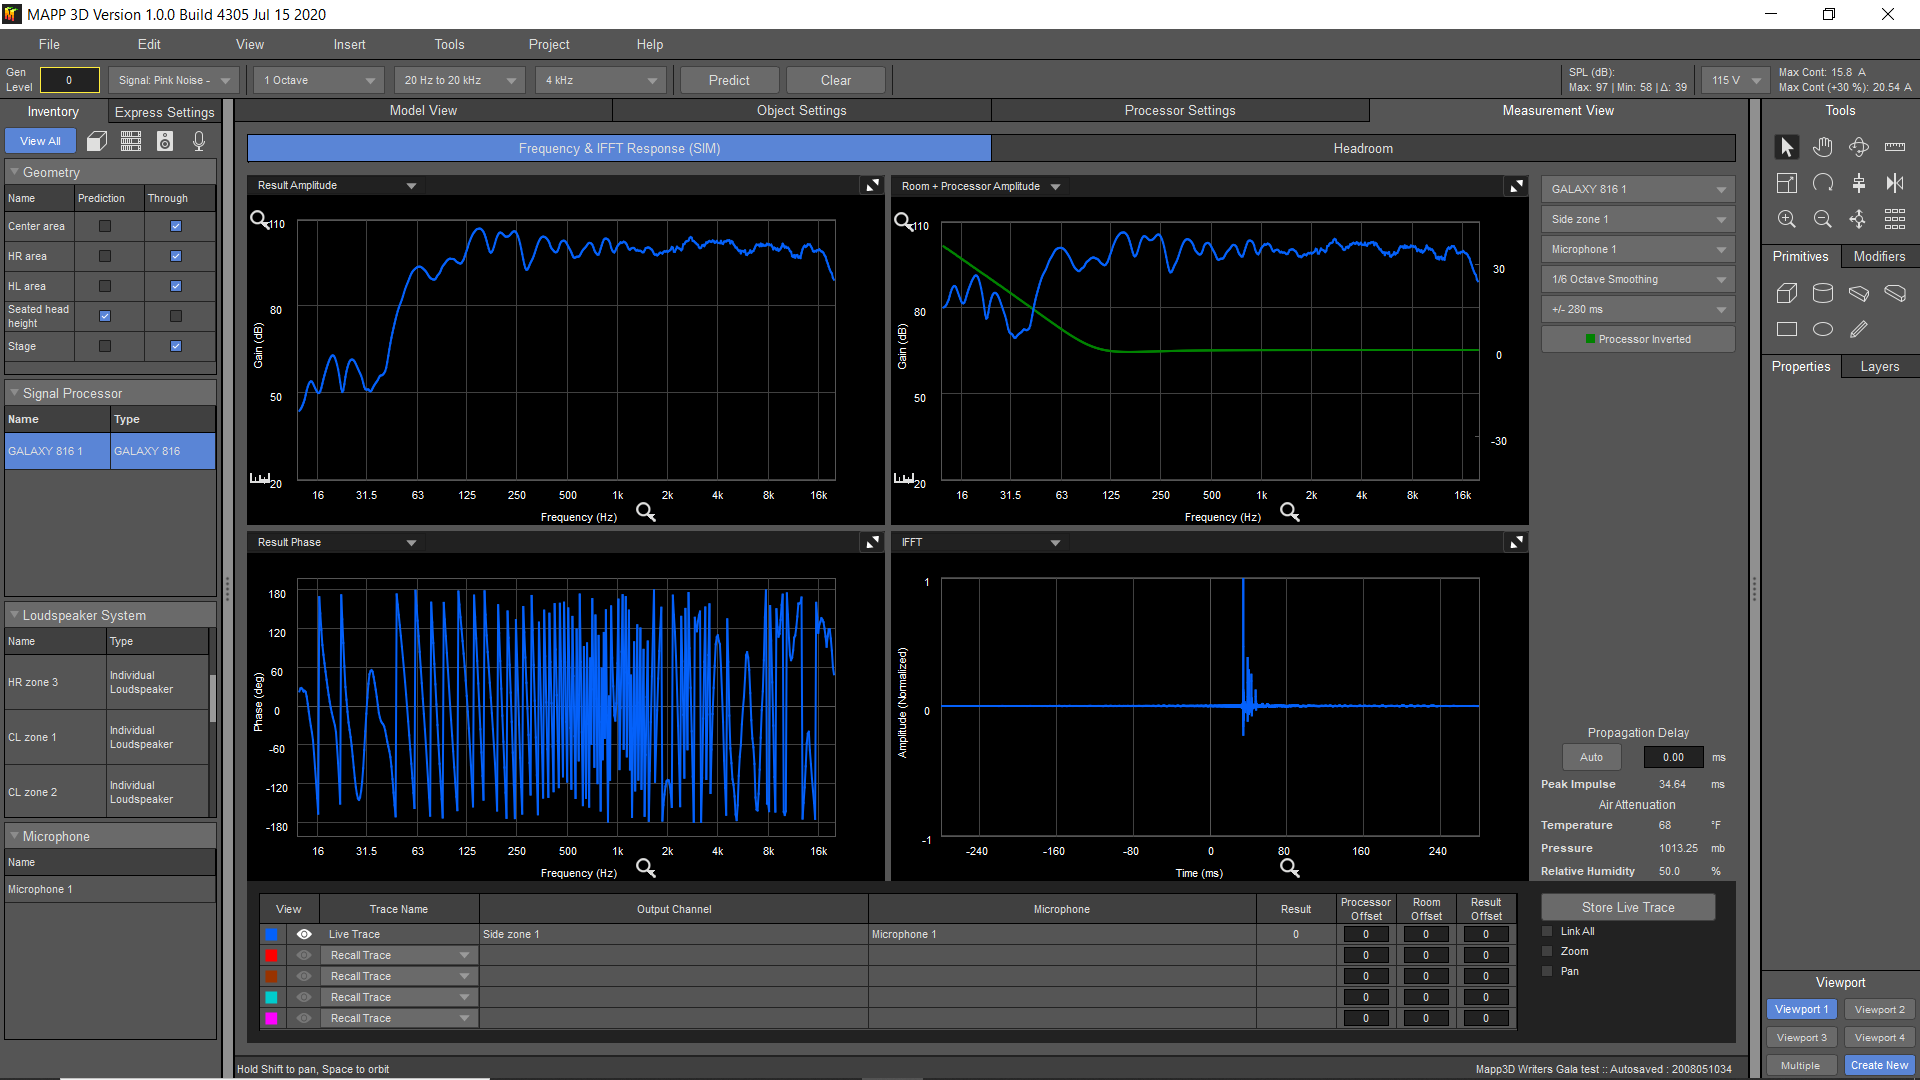The width and height of the screenshot is (1920, 1080).
Task: Select the arrow pointer tool
Action: pos(1787,147)
